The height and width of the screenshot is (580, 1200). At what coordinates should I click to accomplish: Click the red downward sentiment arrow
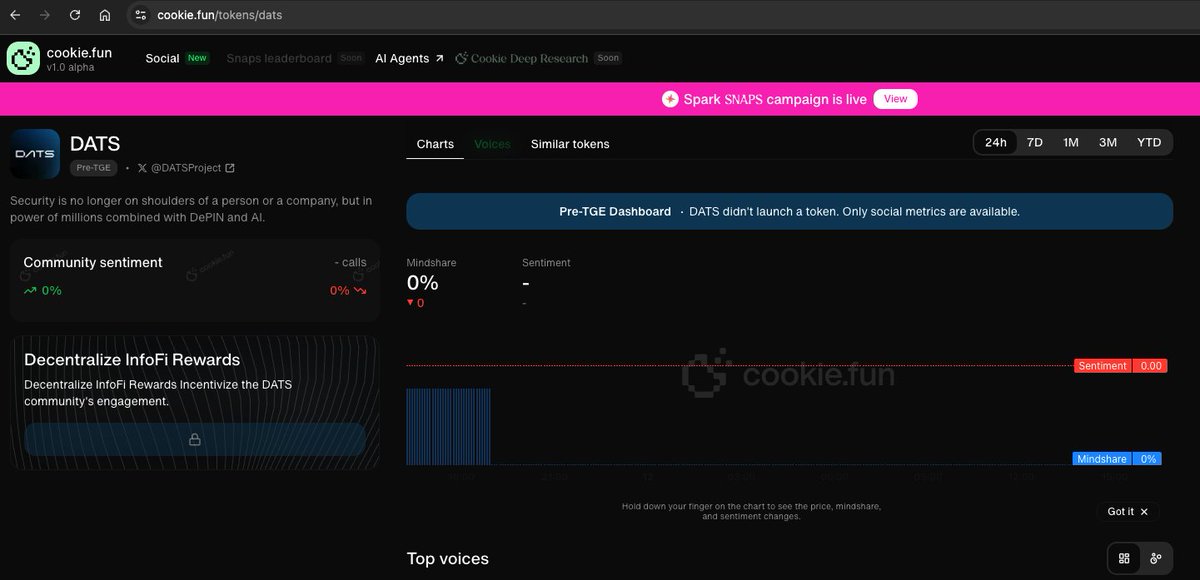(360, 290)
